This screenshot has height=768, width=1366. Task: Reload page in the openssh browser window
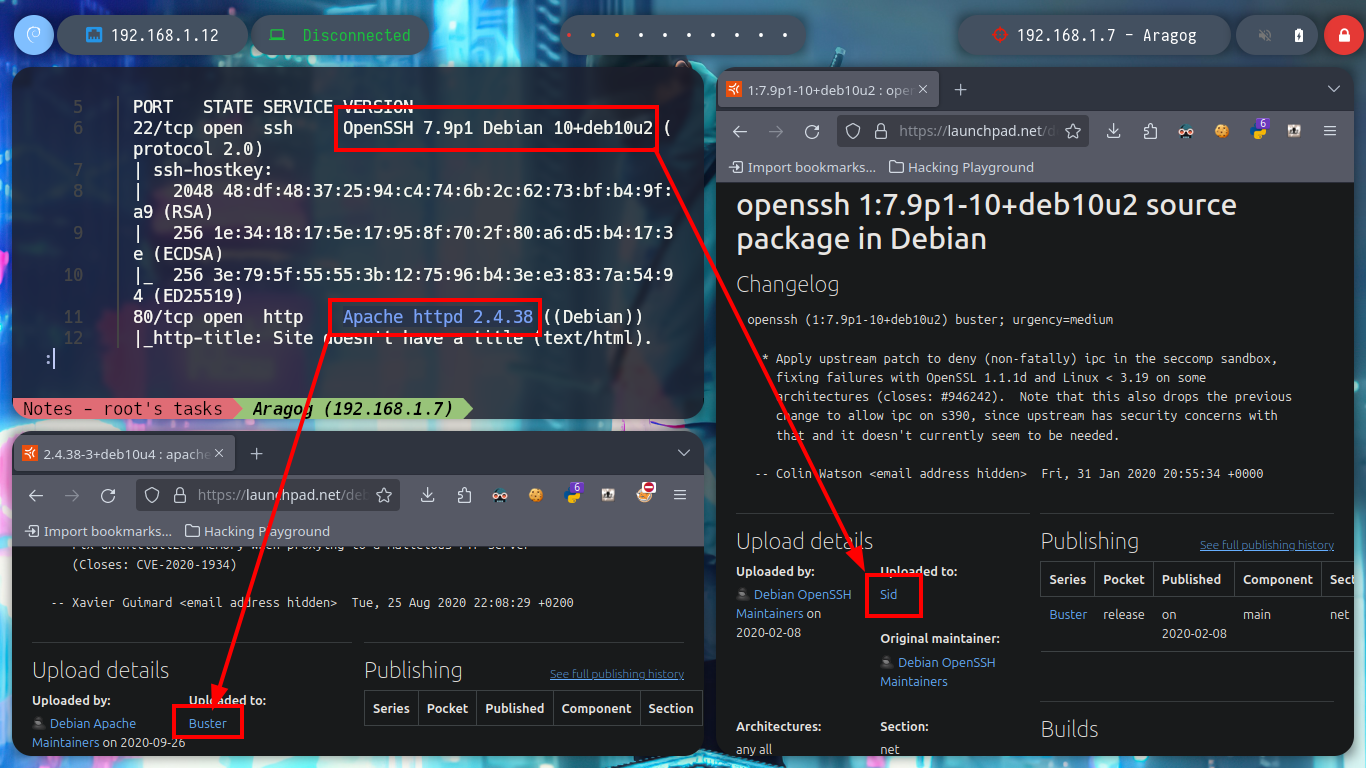[812, 131]
